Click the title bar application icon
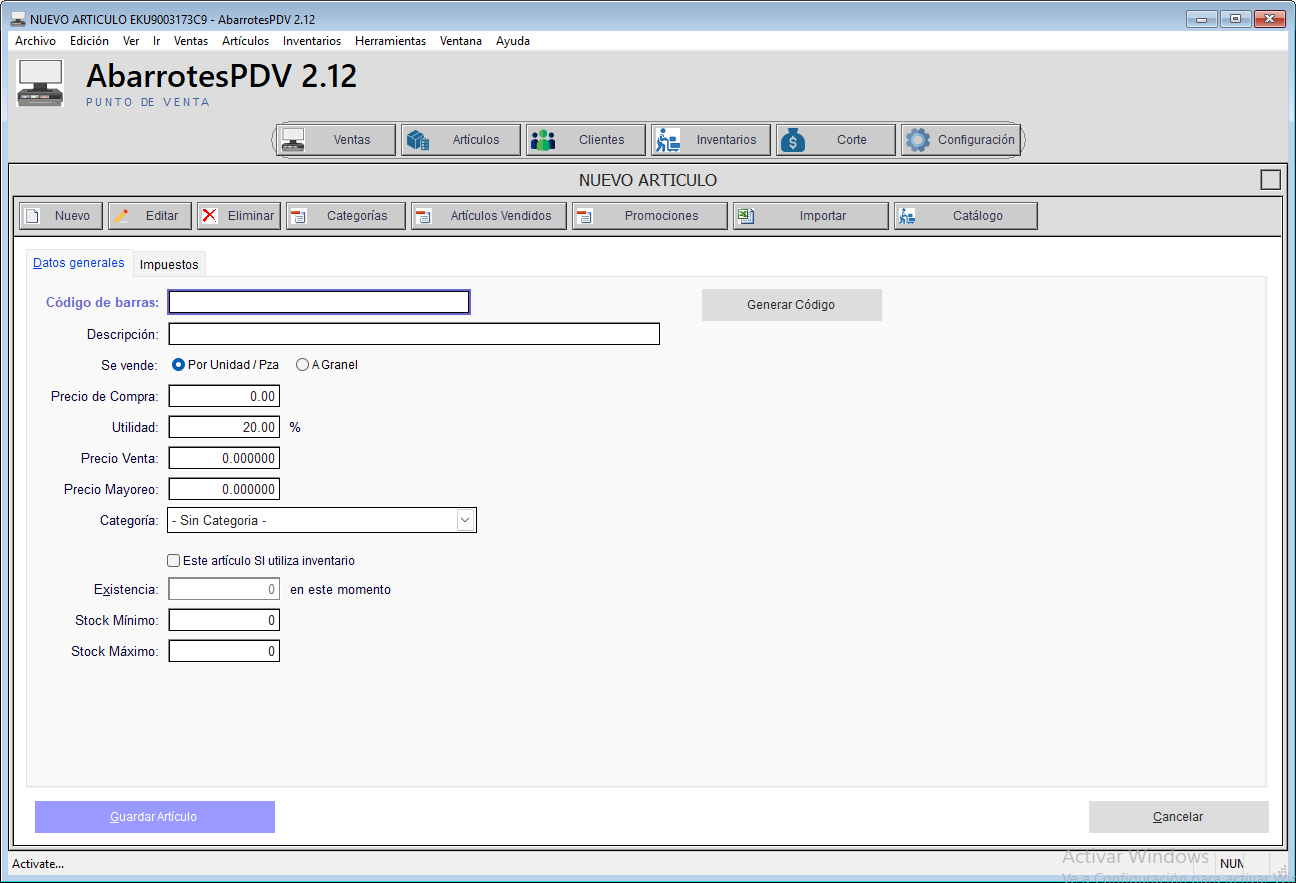 pyautogui.click(x=18, y=18)
